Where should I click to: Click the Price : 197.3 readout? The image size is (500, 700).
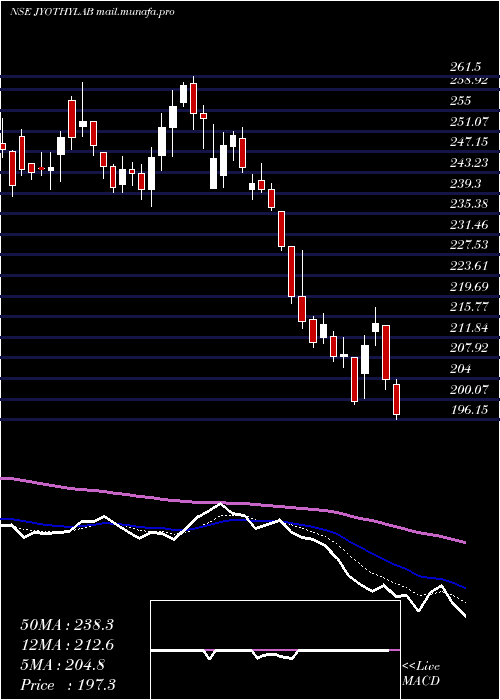pyautogui.click(x=68, y=685)
